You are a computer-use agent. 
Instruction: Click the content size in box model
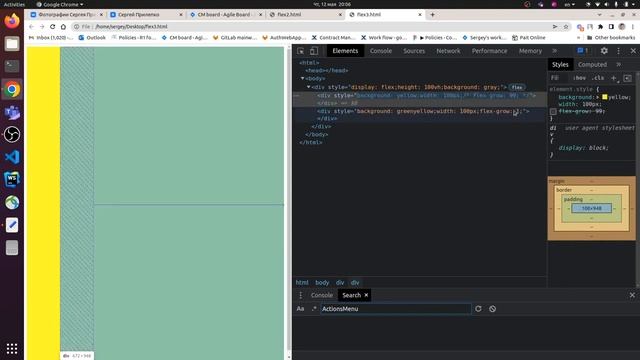point(591,209)
